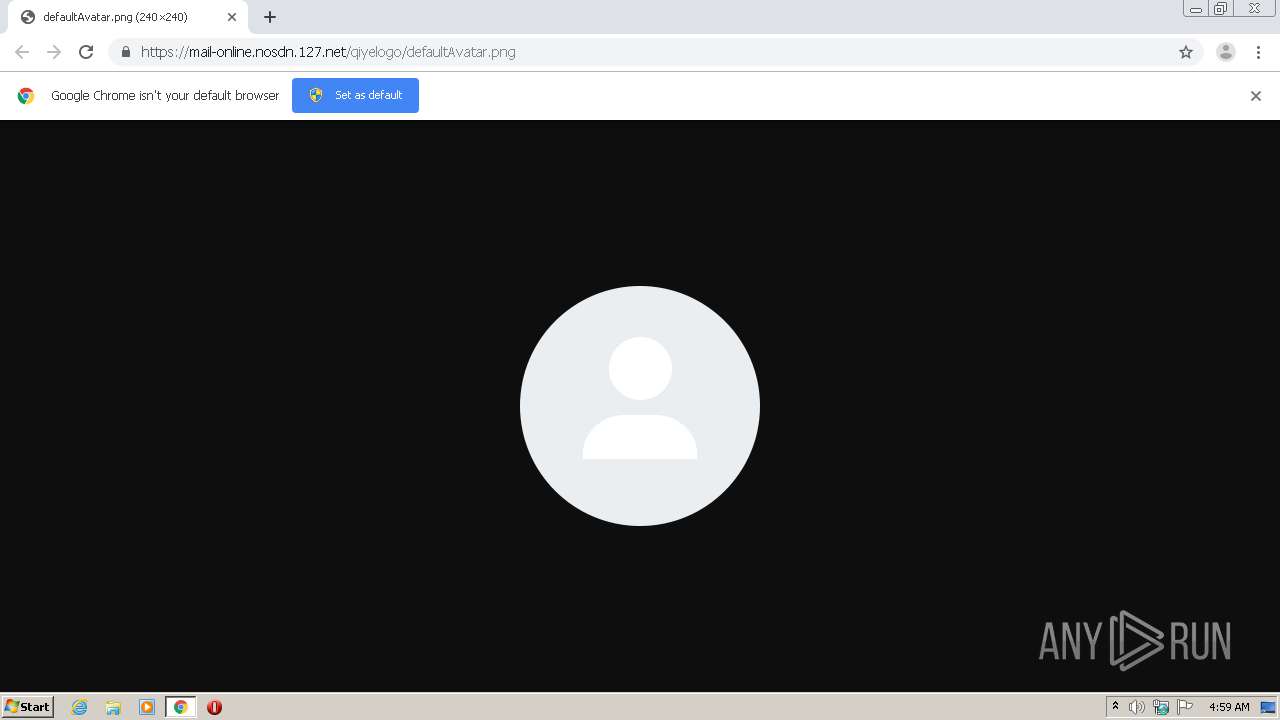The height and width of the screenshot is (720, 1280).
Task: Open the Chrome three-dot menu
Action: tap(1258, 52)
